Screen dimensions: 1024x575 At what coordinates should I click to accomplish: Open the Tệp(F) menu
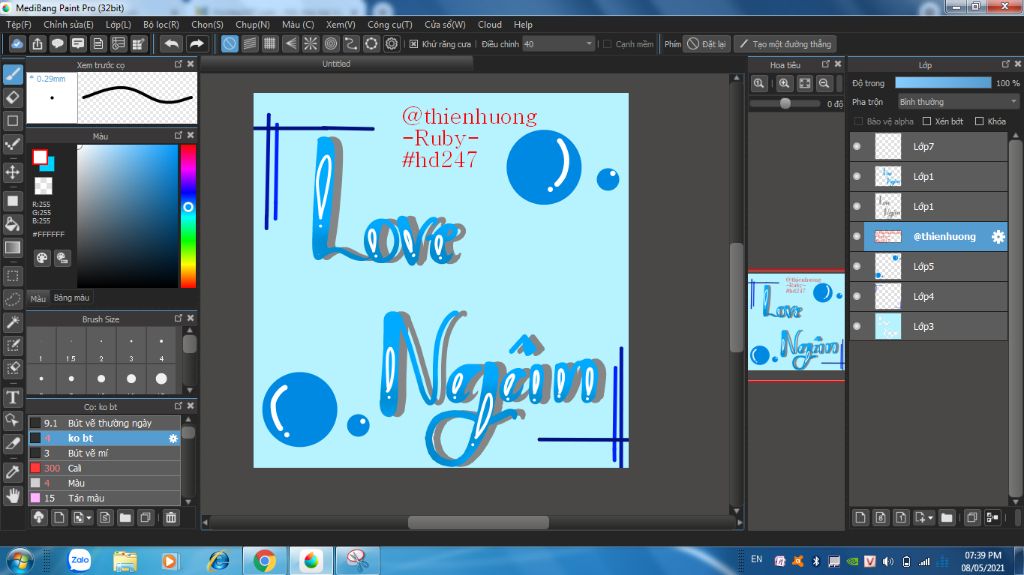point(18,24)
